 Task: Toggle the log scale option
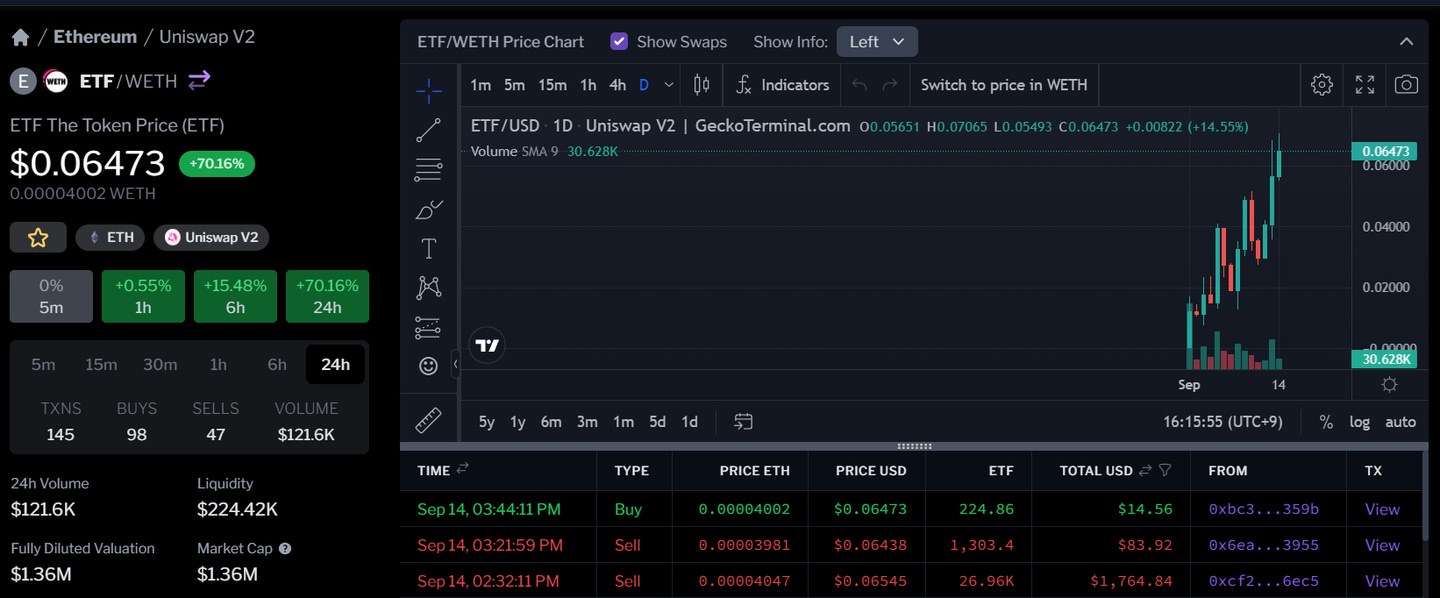[x=1359, y=422]
